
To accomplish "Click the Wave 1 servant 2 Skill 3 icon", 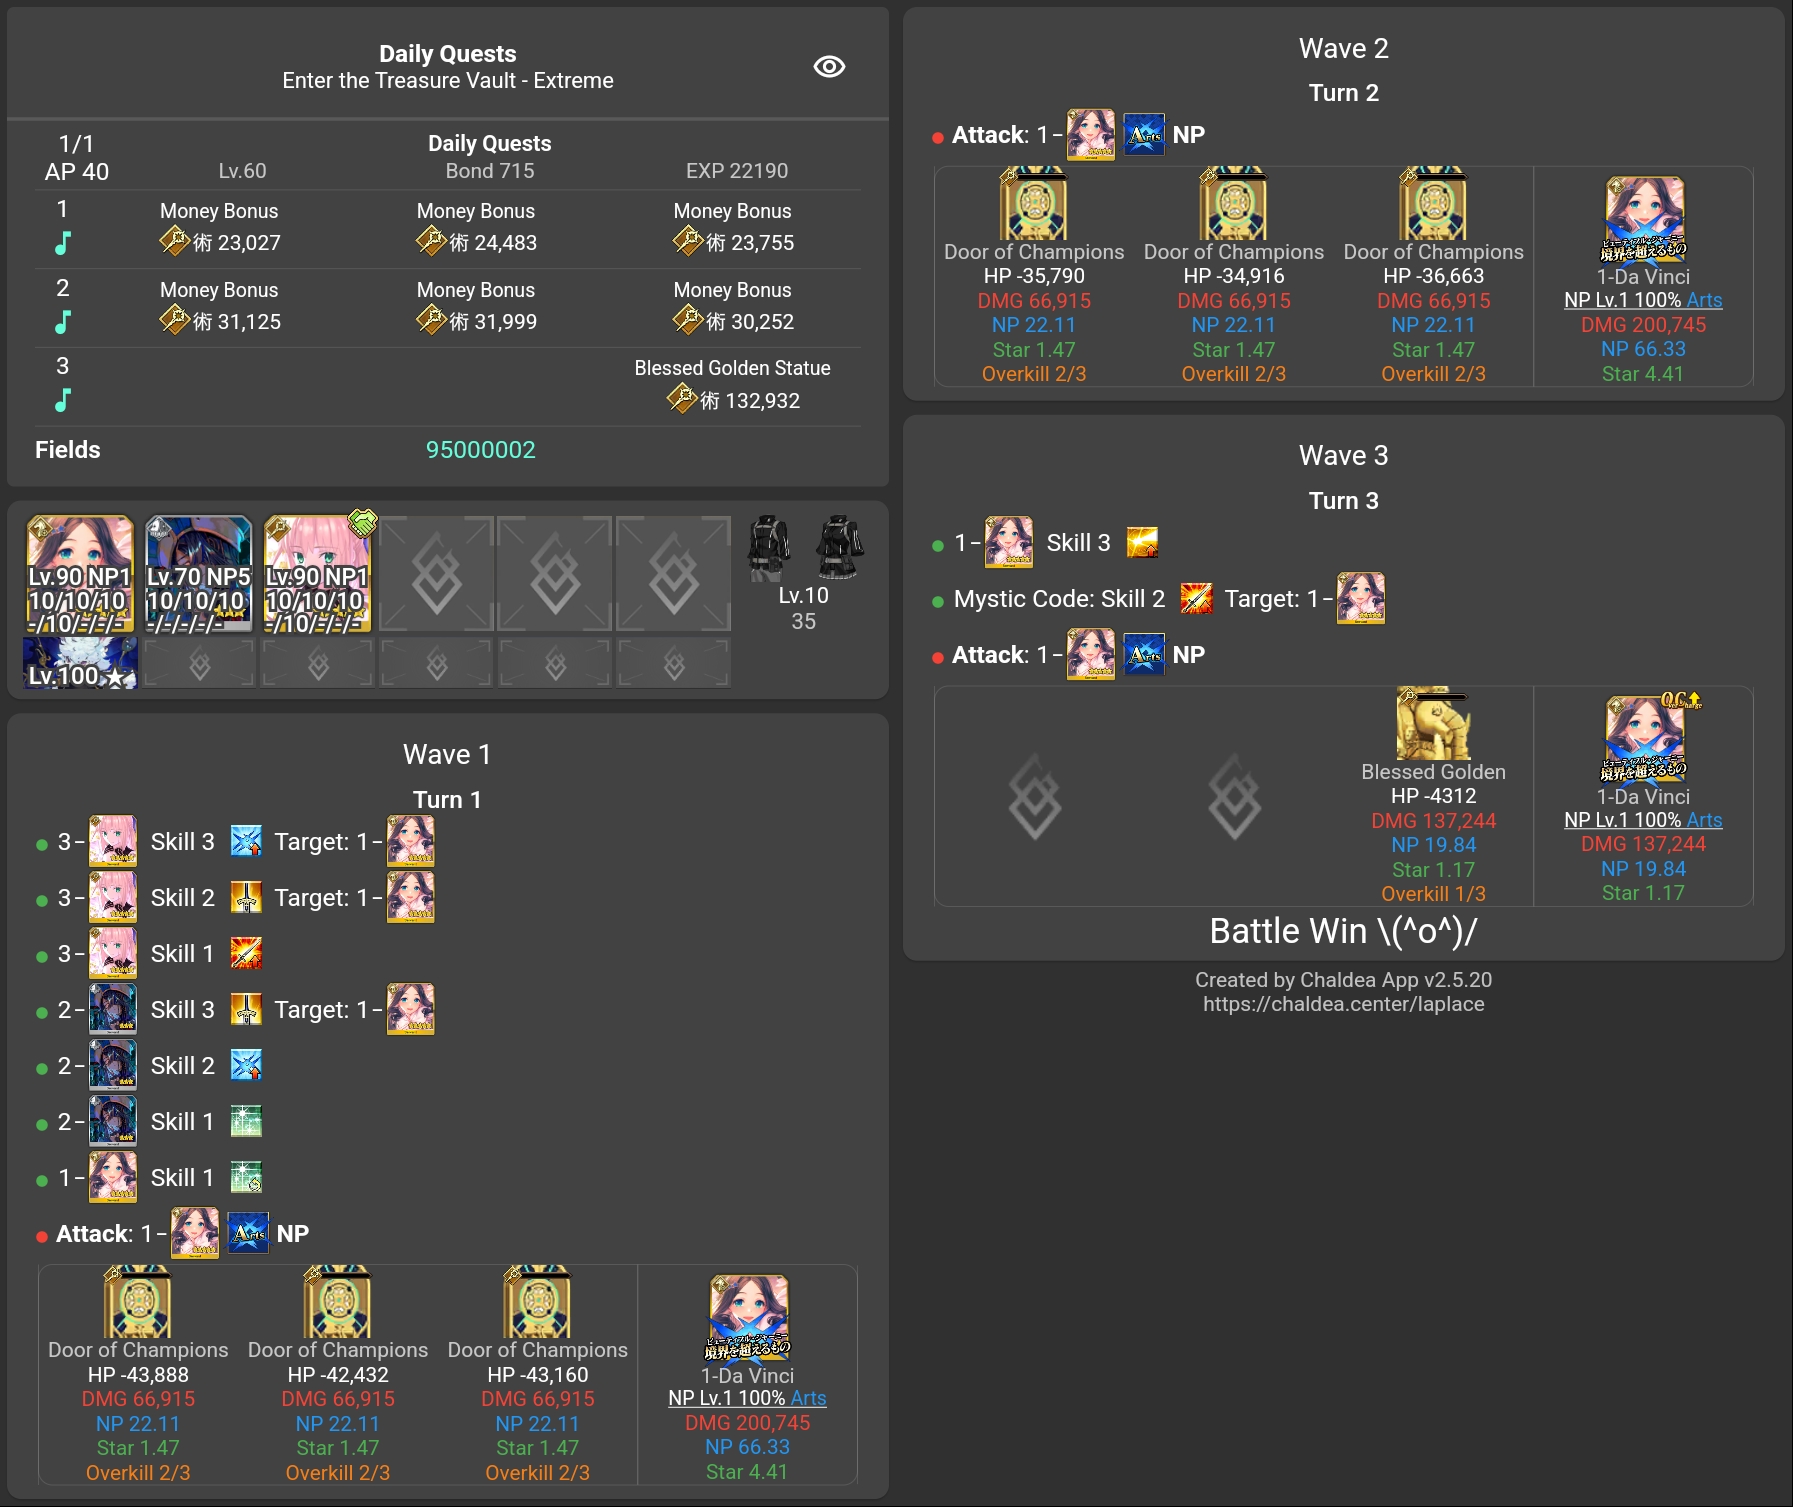I will pos(246,1010).
